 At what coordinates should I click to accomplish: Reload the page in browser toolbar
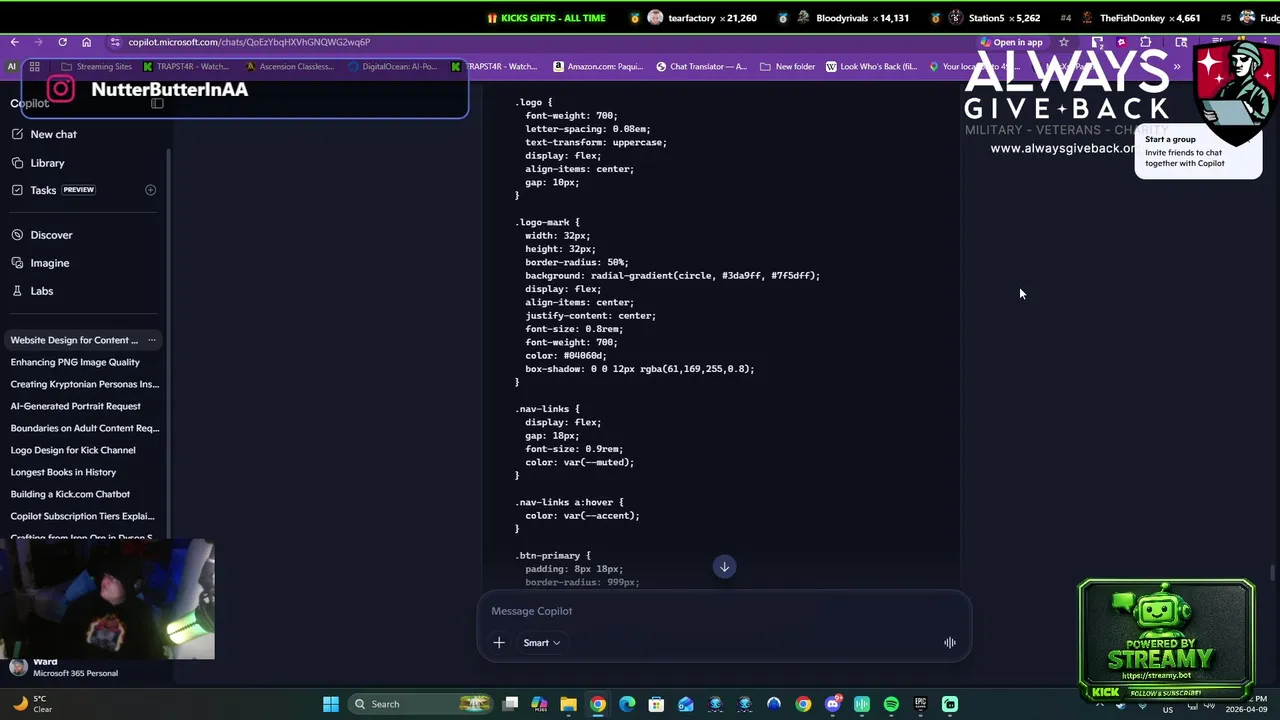pyautogui.click(x=62, y=42)
